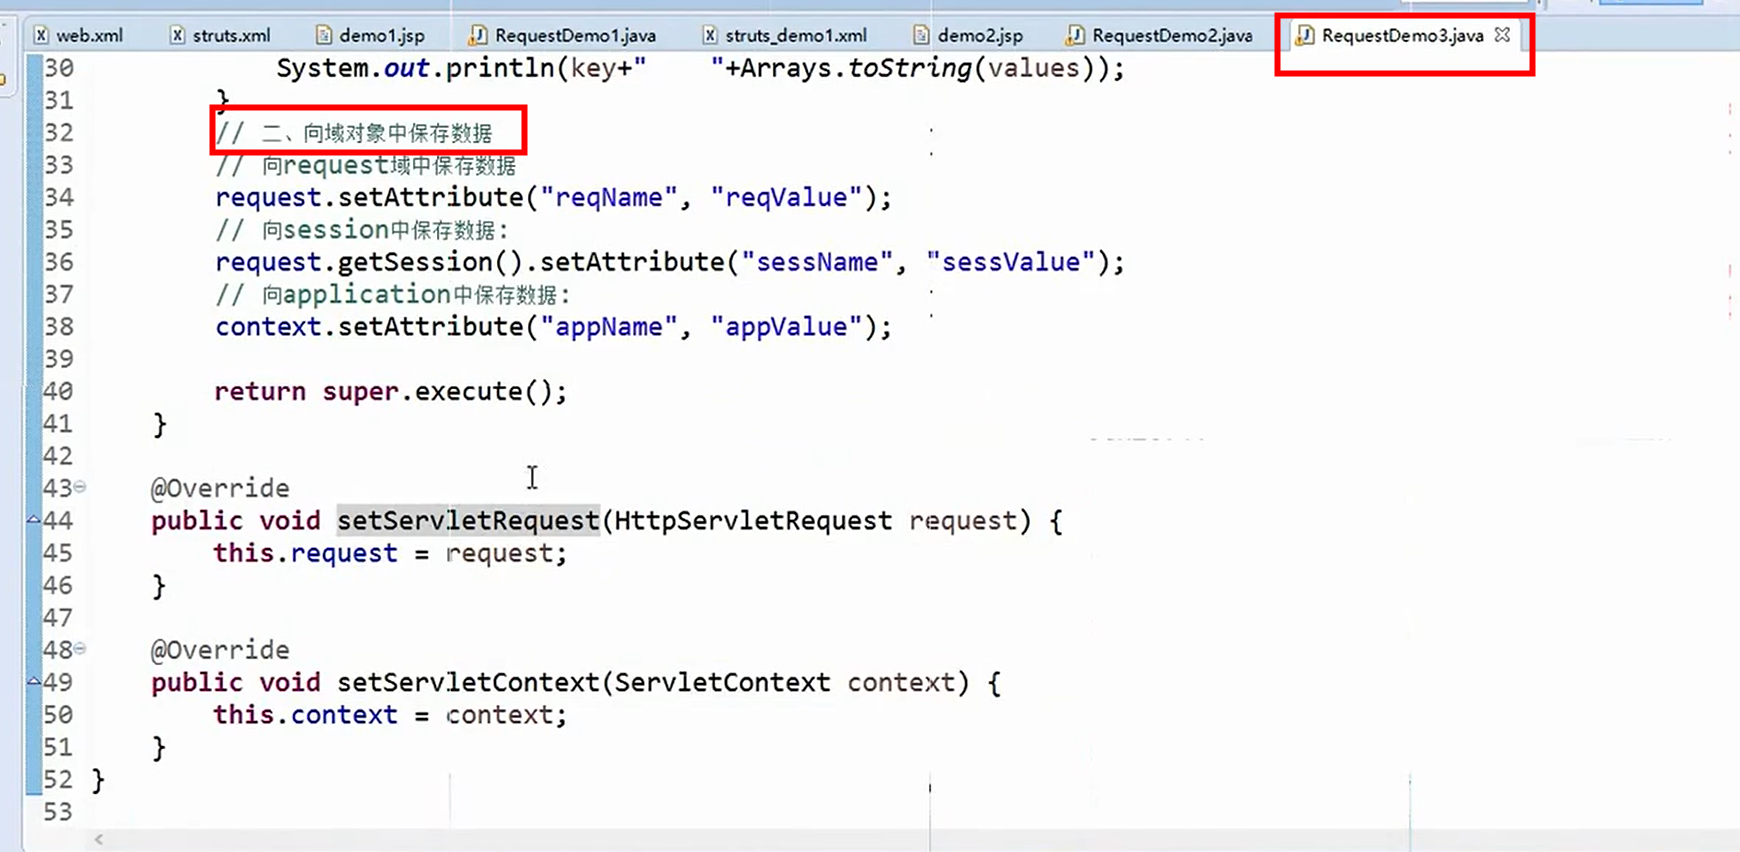Screen dimensions: 1740x852
Task: Collapse the method folding toggle at line 48
Action: [80, 649]
